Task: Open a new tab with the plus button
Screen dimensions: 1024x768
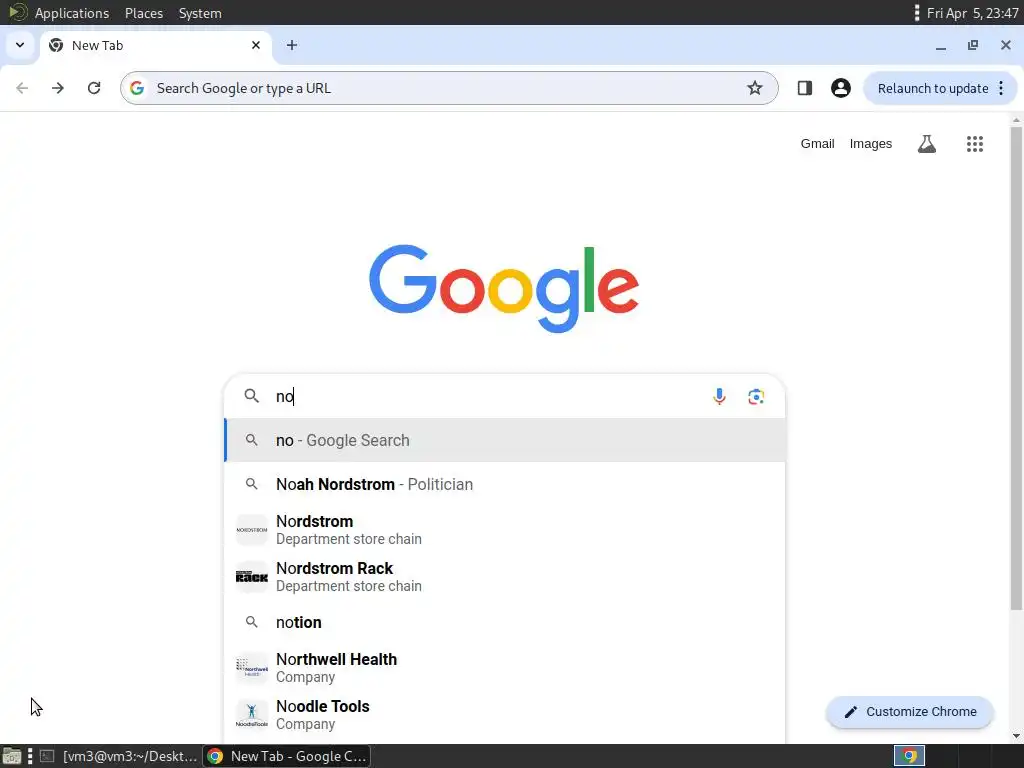Action: (x=292, y=45)
